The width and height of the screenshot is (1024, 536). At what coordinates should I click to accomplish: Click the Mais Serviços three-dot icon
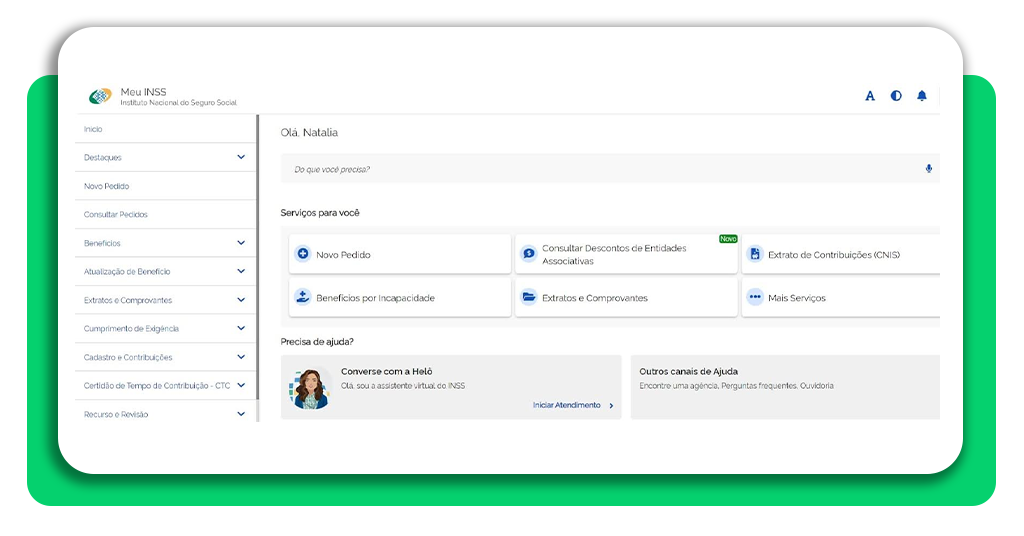pos(755,297)
